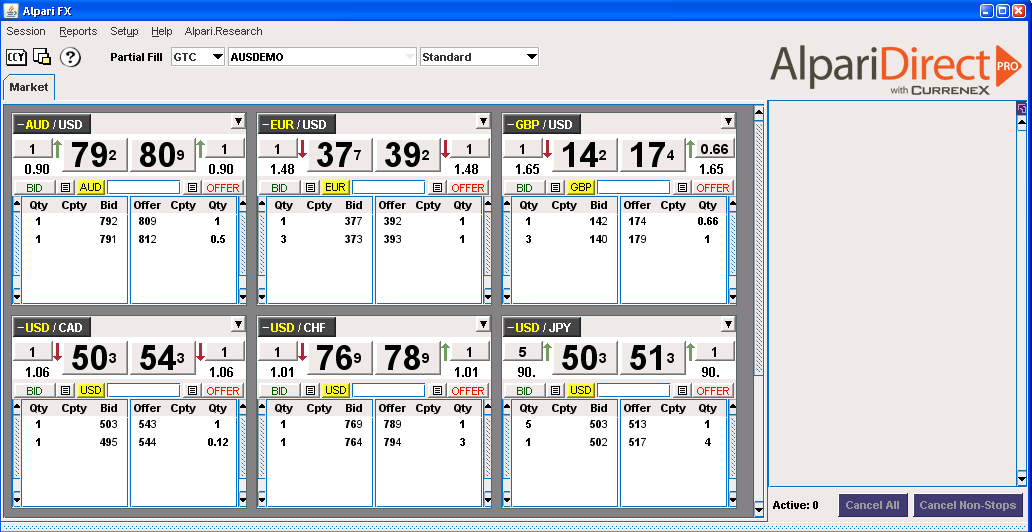
Task: Open the question mark help icon
Action: [70, 57]
